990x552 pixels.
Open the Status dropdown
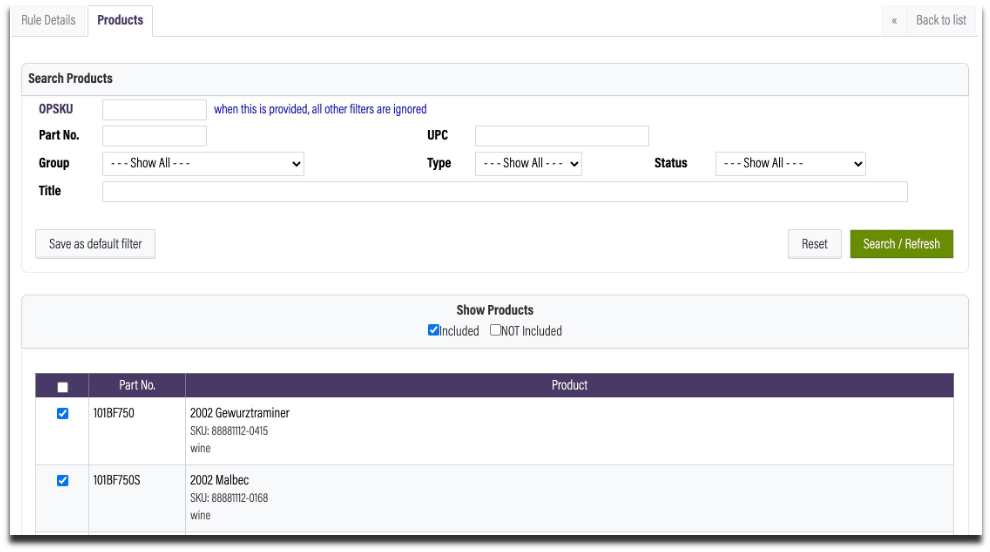point(790,164)
